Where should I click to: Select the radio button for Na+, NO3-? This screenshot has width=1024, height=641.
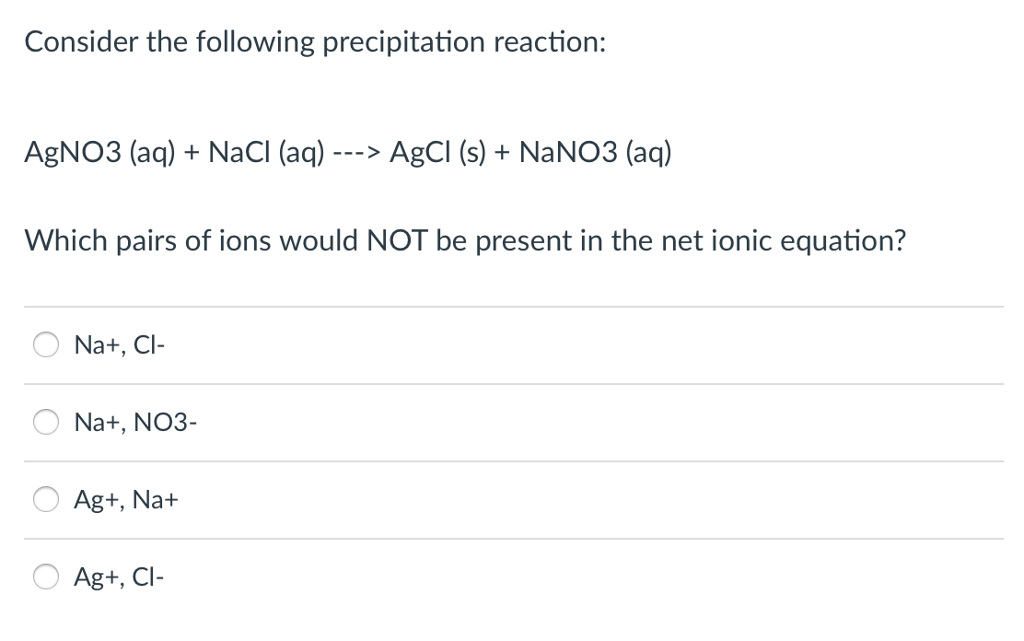[x=45, y=422]
